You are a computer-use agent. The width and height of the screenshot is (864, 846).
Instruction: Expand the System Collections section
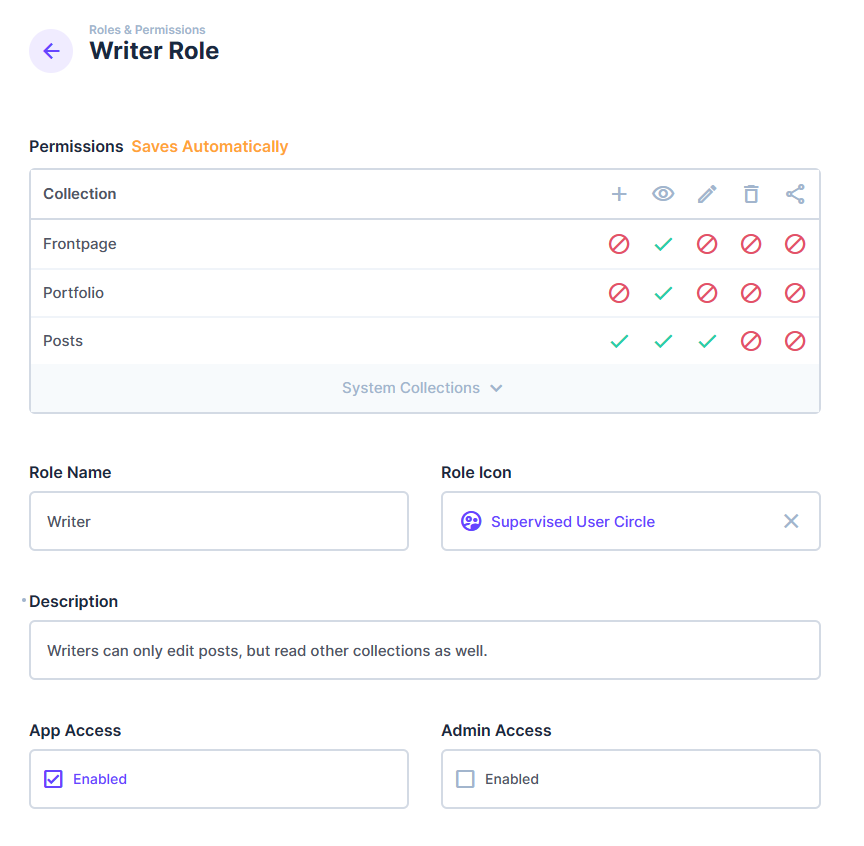[423, 388]
